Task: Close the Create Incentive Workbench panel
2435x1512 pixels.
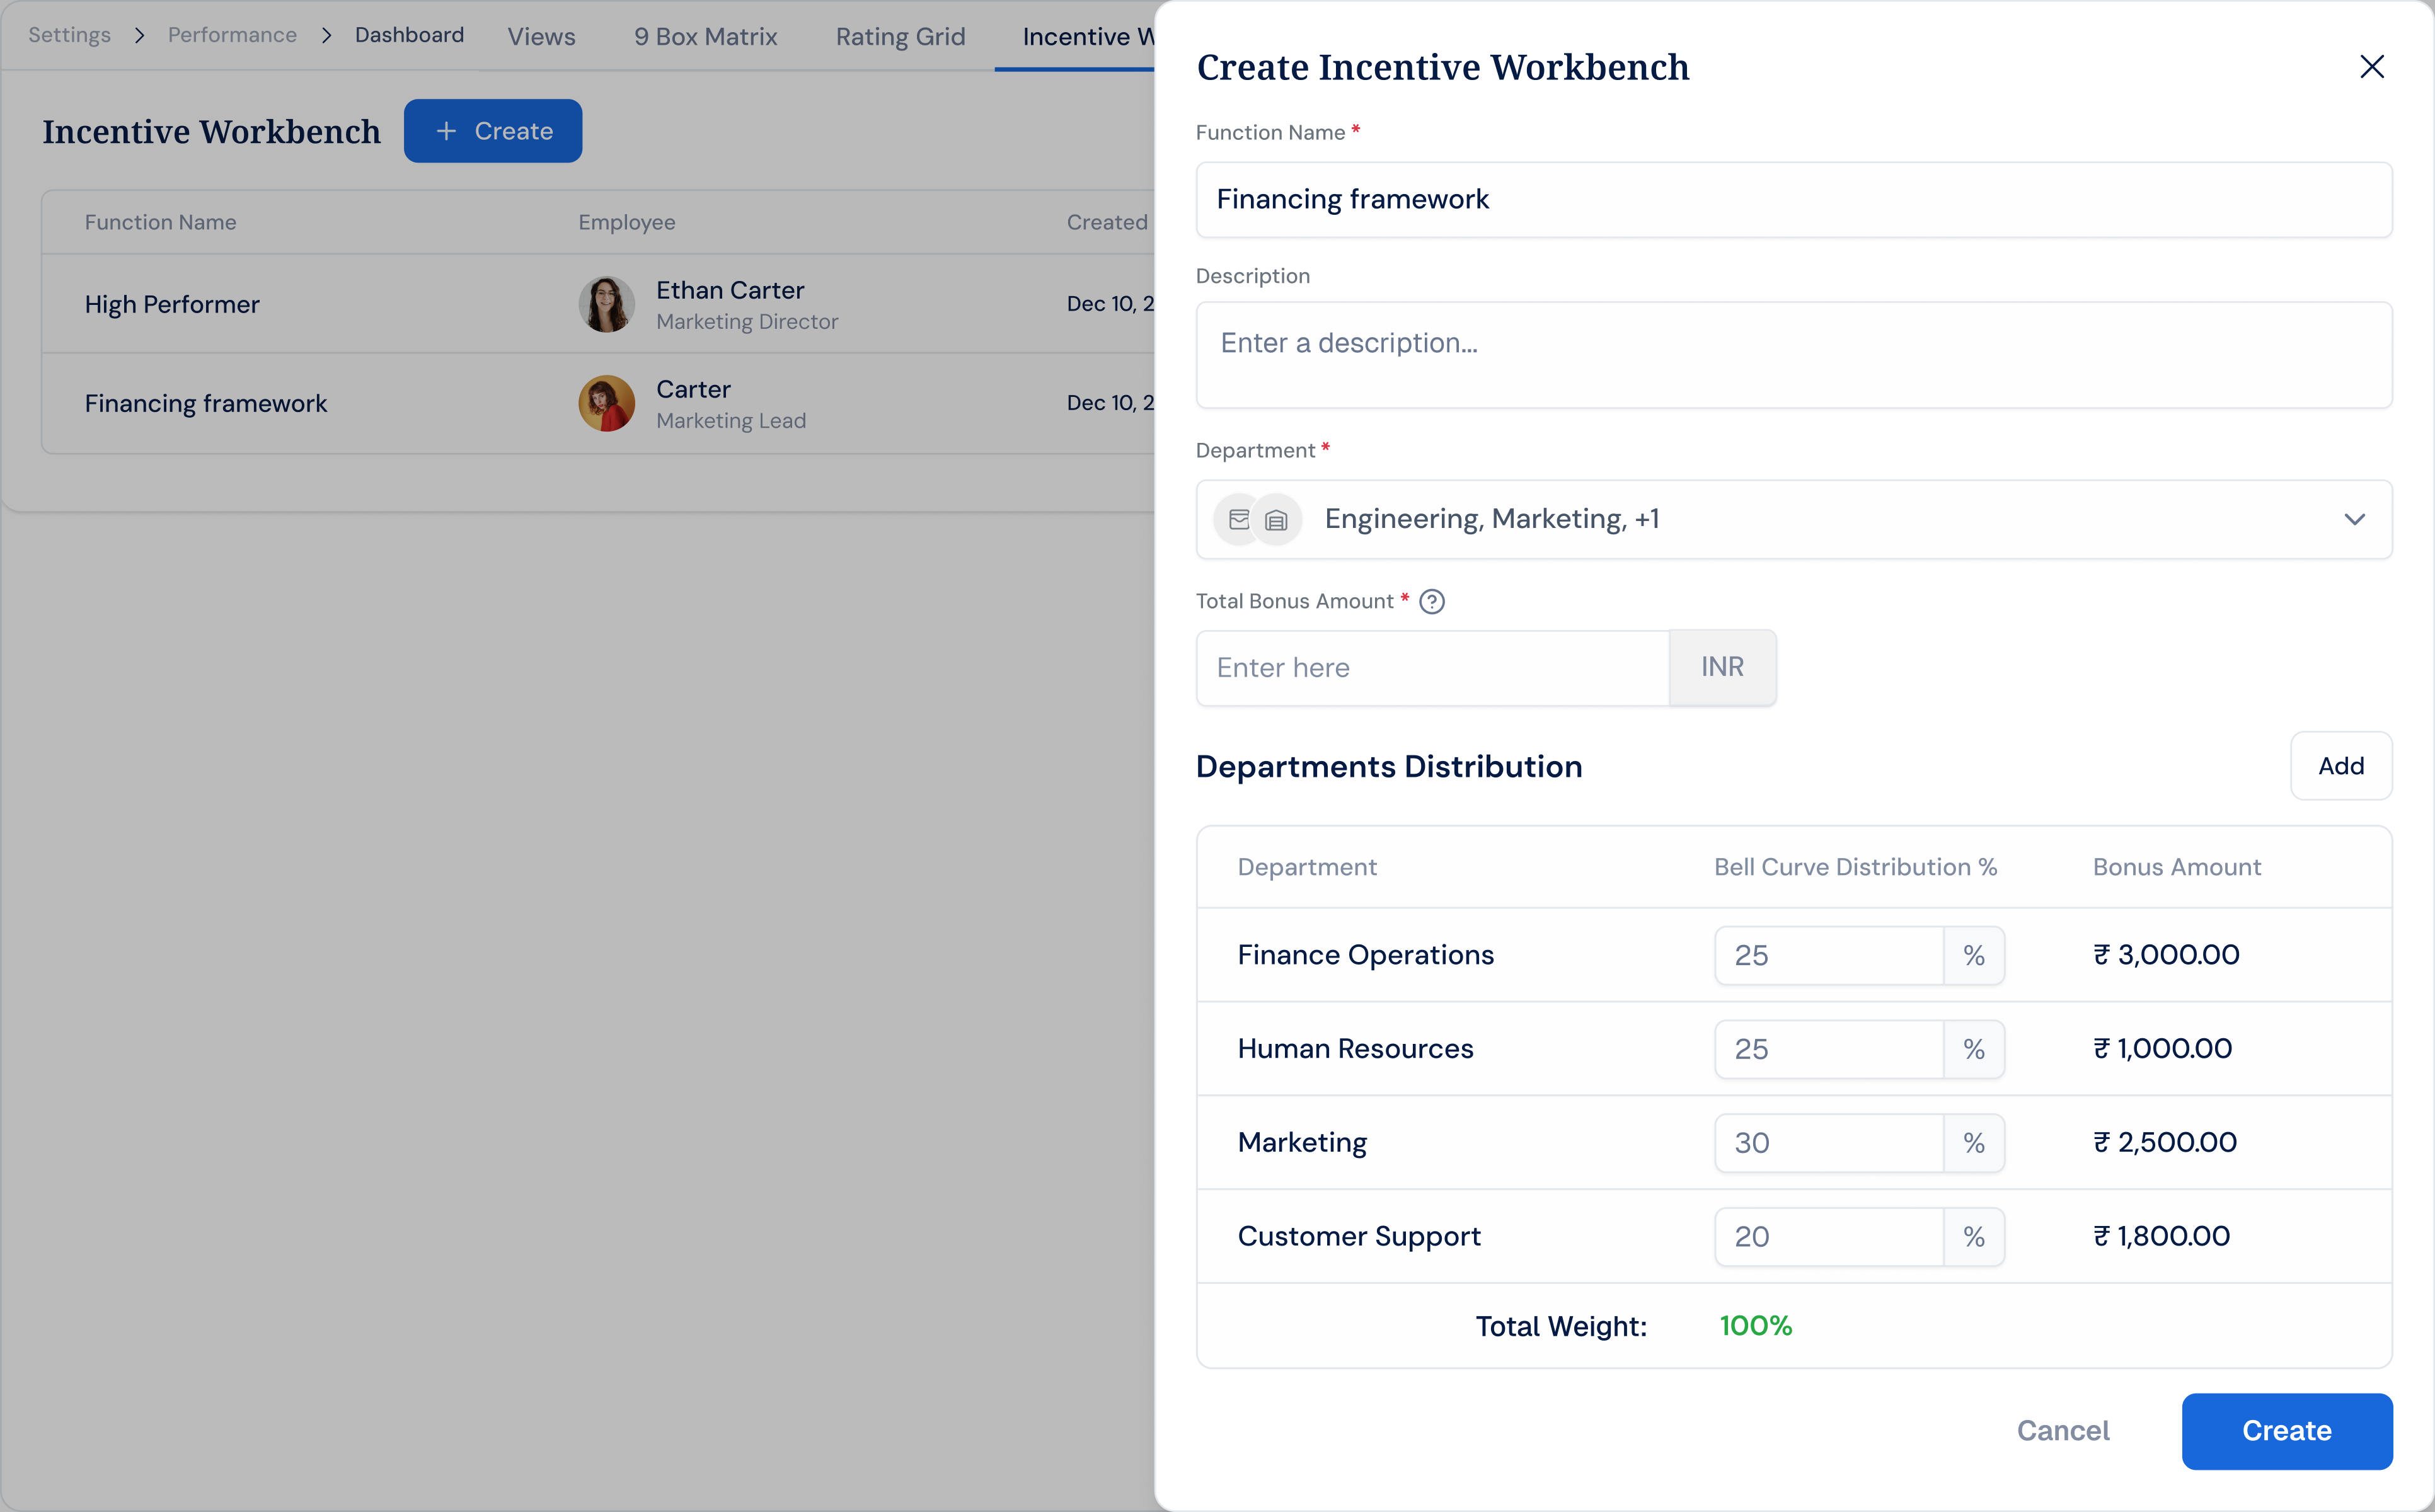Action: pyautogui.click(x=2371, y=67)
